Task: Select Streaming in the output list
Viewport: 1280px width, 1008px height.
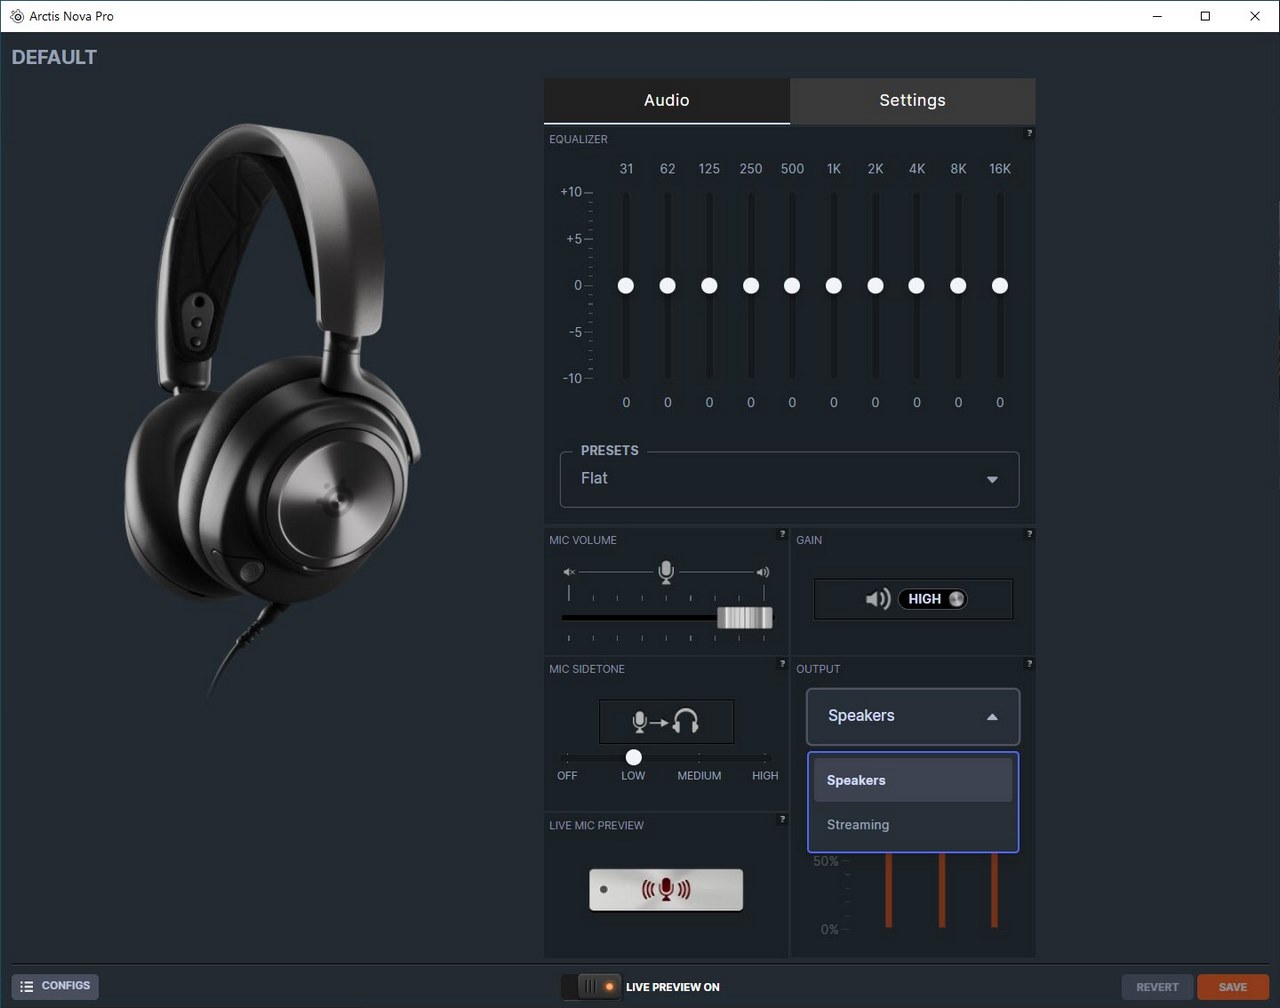Action: (913, 825)
